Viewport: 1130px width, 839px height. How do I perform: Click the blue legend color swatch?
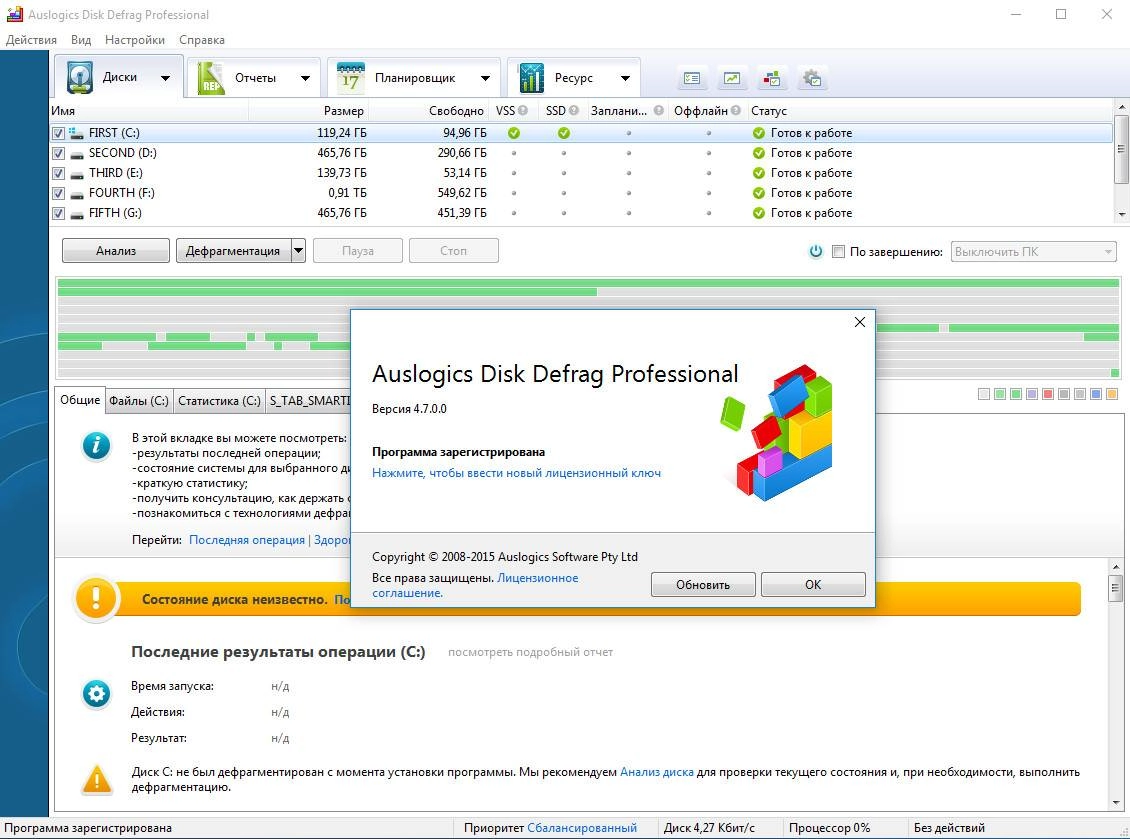click(1096, 394)
